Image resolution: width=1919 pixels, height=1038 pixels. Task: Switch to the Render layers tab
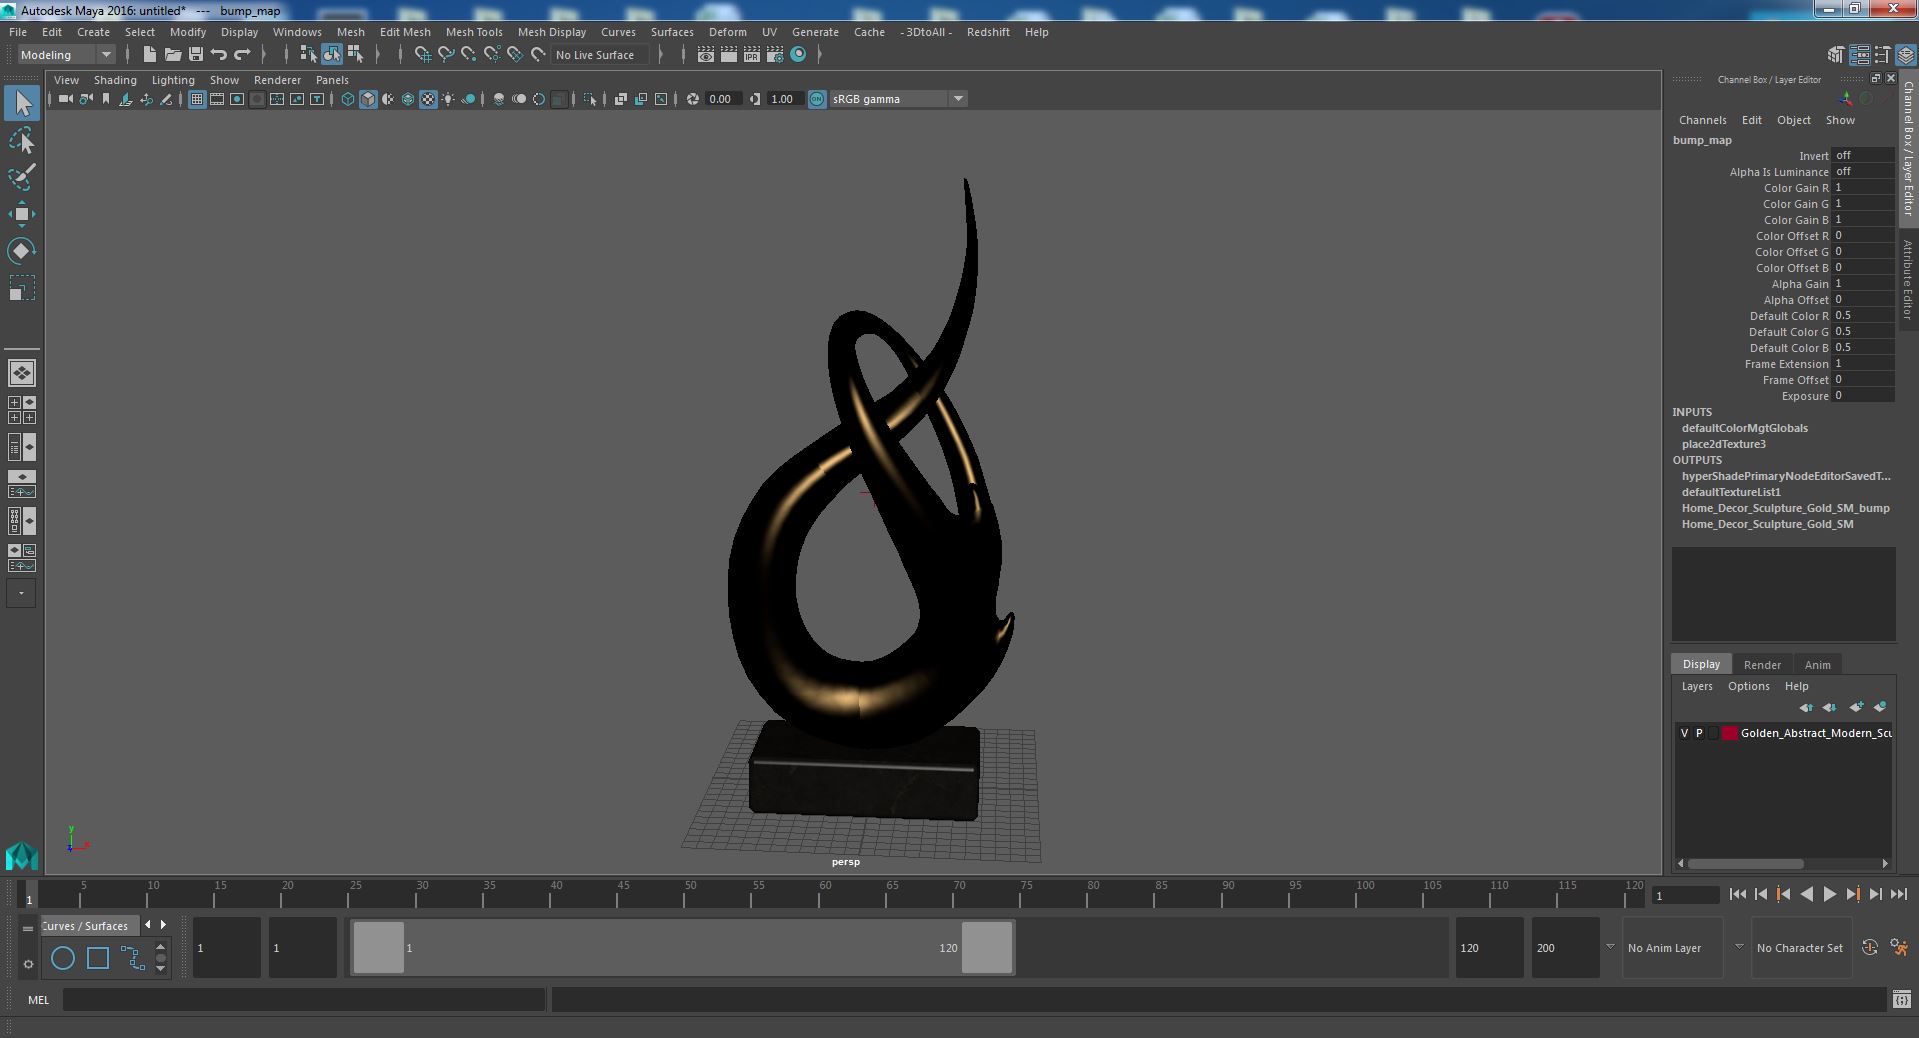click(x=1762, y=665)
